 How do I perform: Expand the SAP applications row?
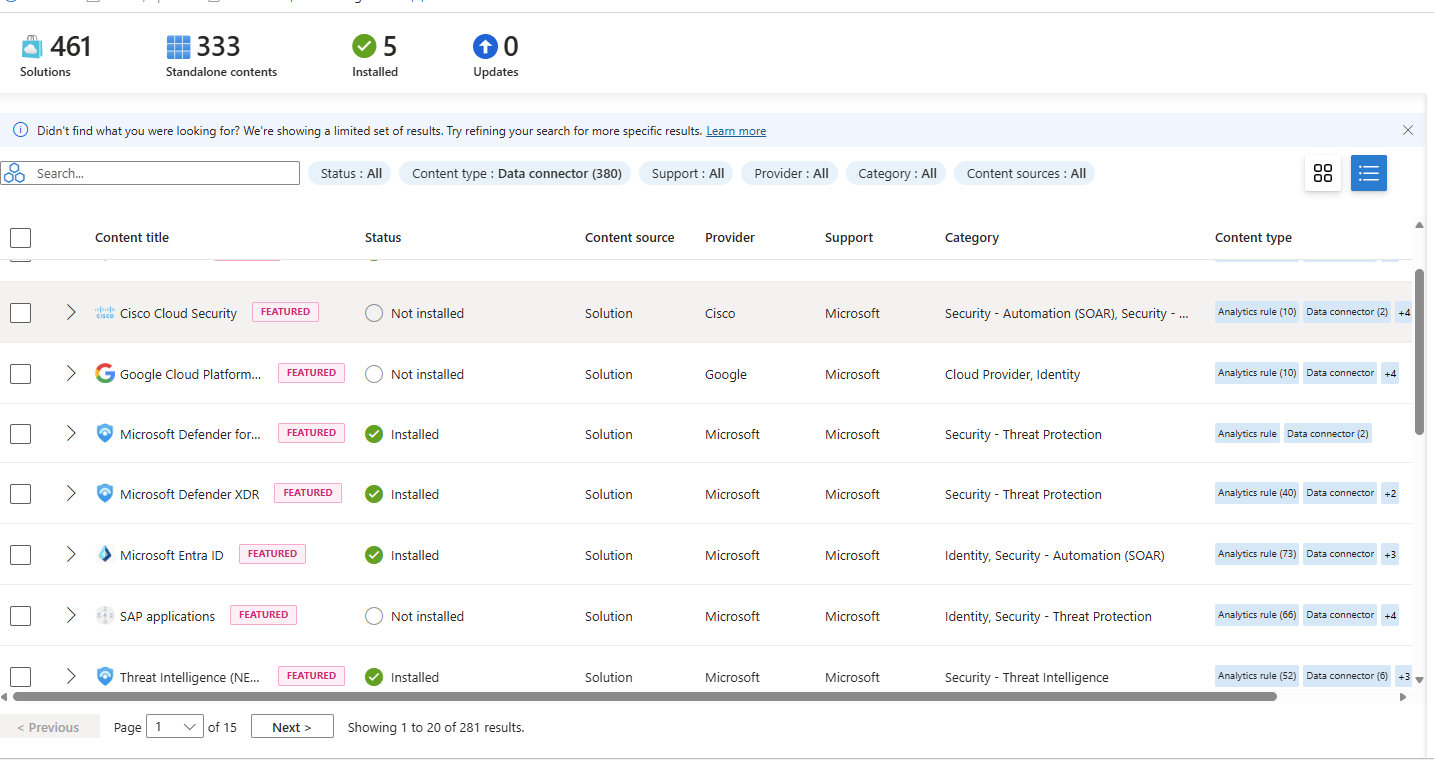click(71, 615)
